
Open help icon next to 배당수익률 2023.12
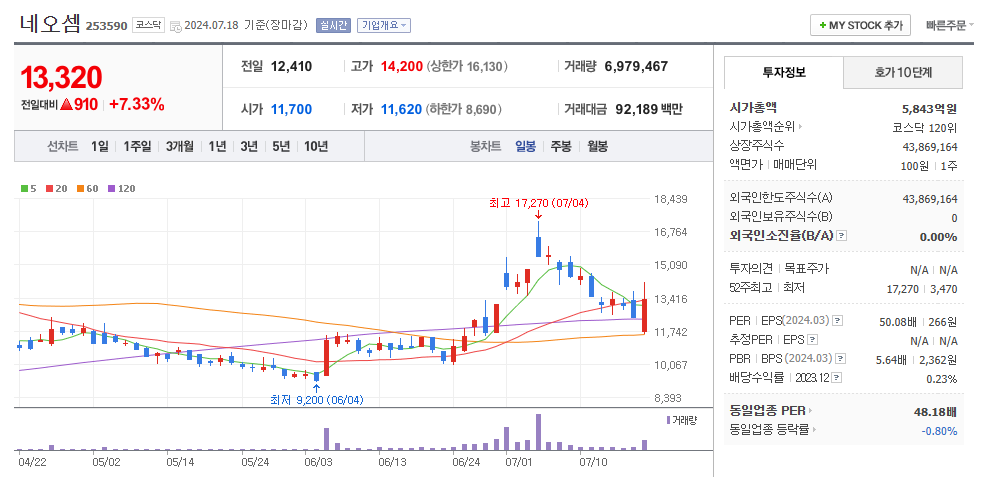[837, 378]
